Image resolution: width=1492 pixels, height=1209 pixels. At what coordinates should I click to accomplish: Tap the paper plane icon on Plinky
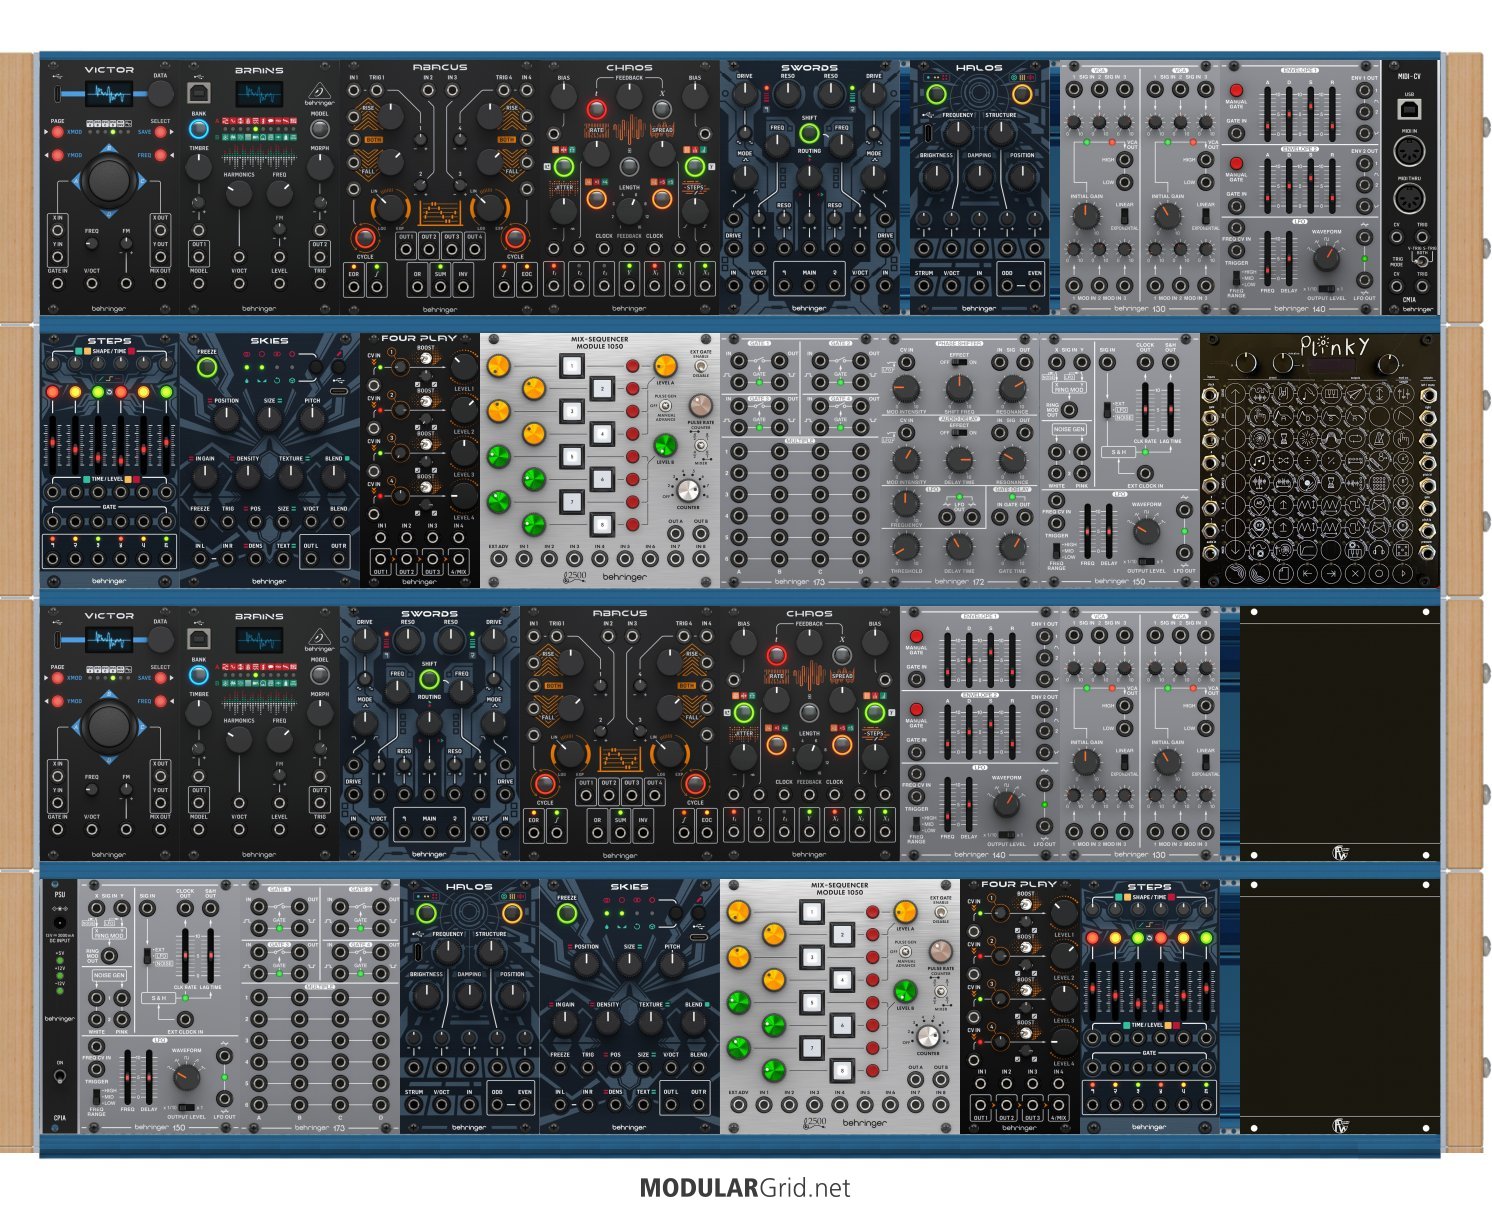[x=1355, y=393]
